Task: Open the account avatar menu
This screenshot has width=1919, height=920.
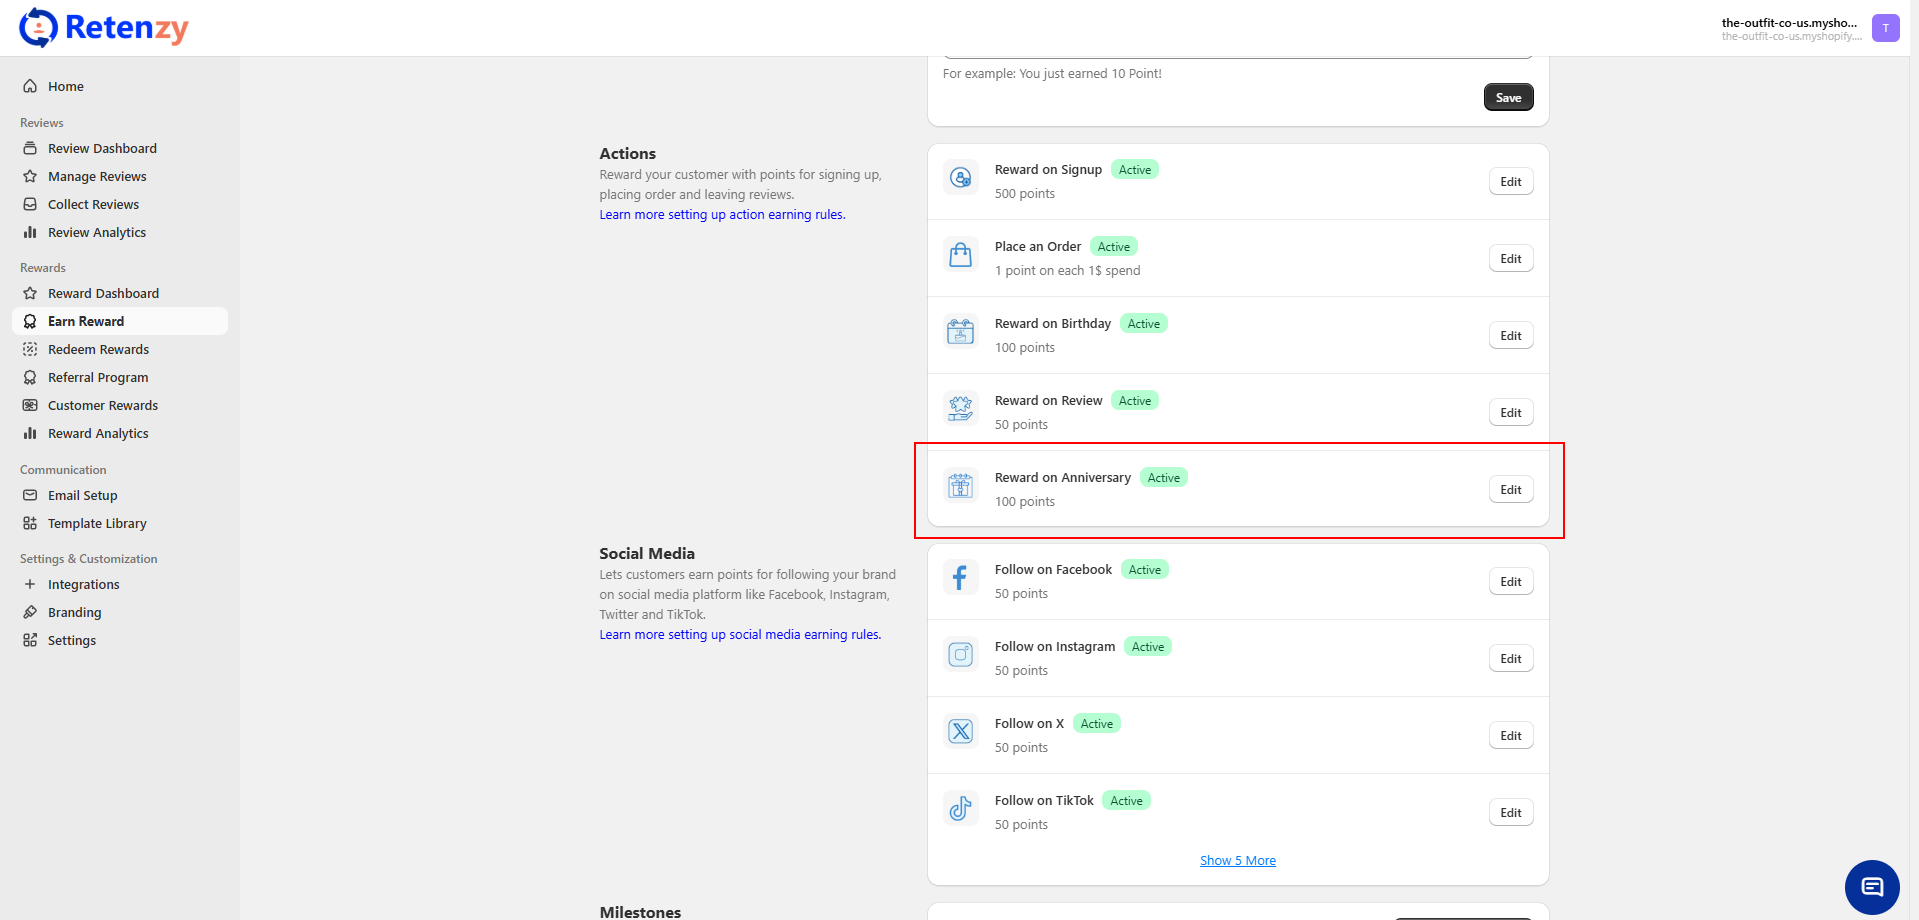Action: pyautogui.click(x=1885, y=28)
